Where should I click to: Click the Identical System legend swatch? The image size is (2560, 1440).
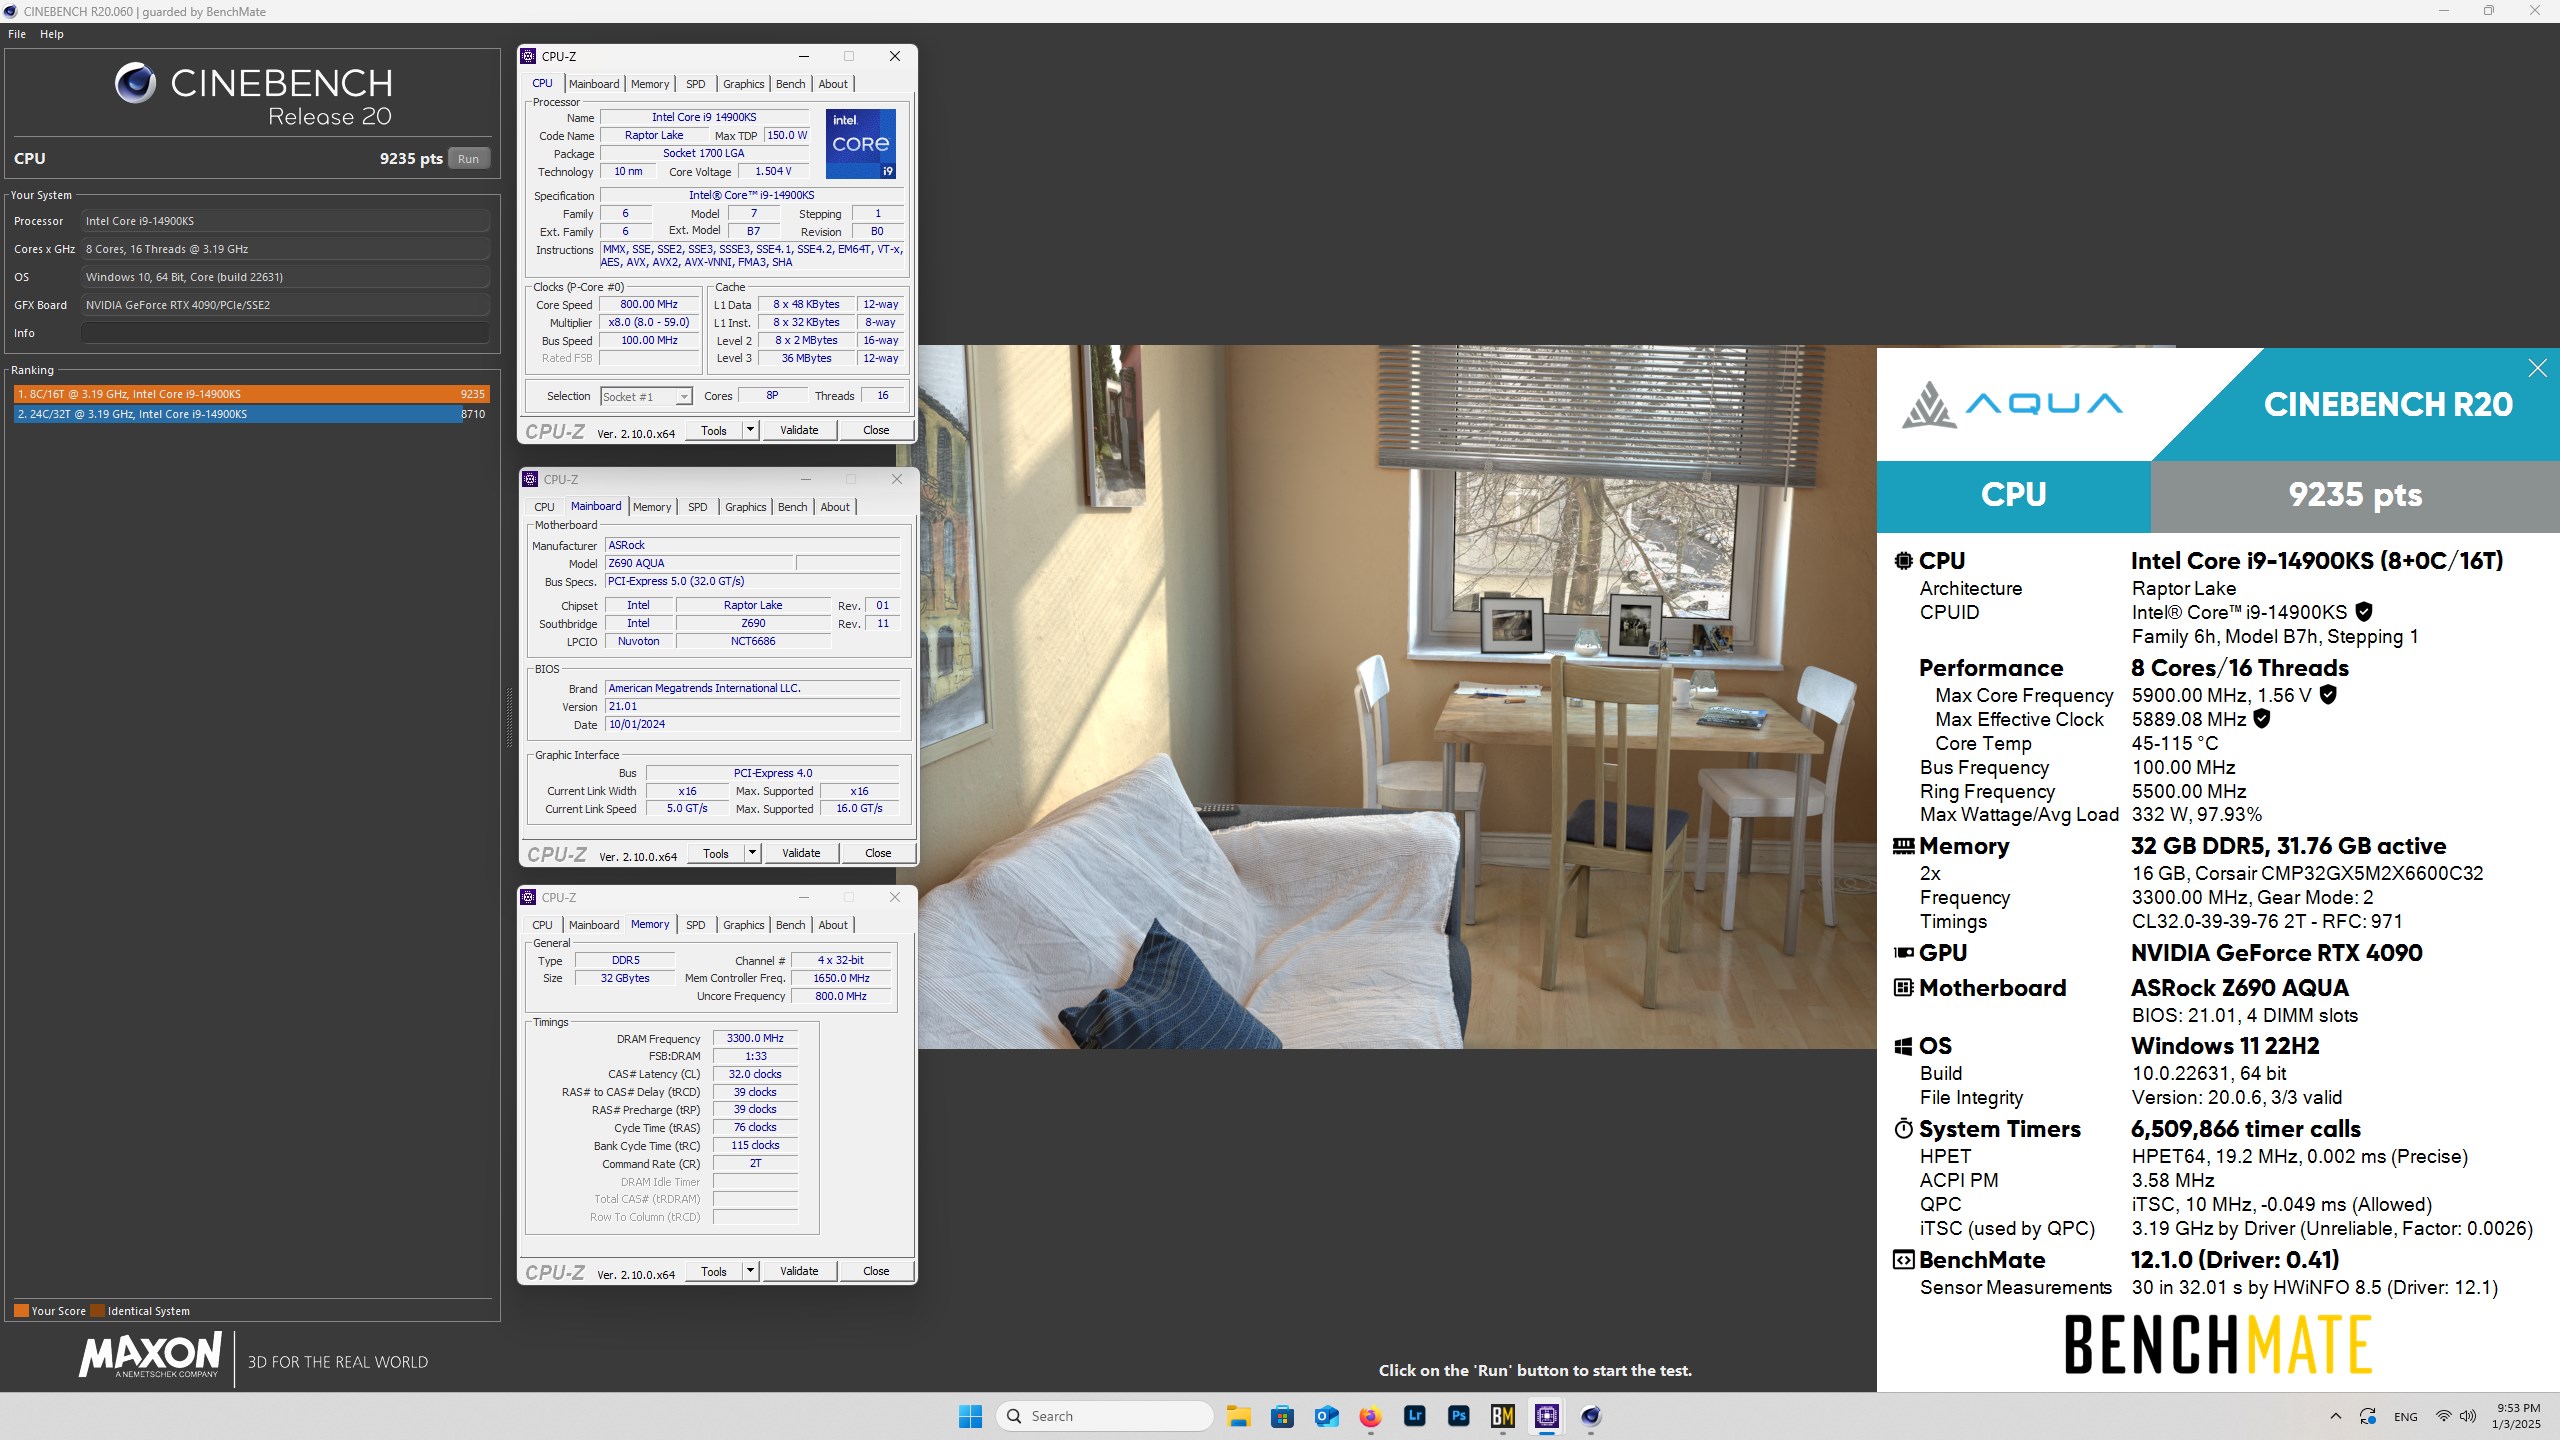[x=97, y=1311]
